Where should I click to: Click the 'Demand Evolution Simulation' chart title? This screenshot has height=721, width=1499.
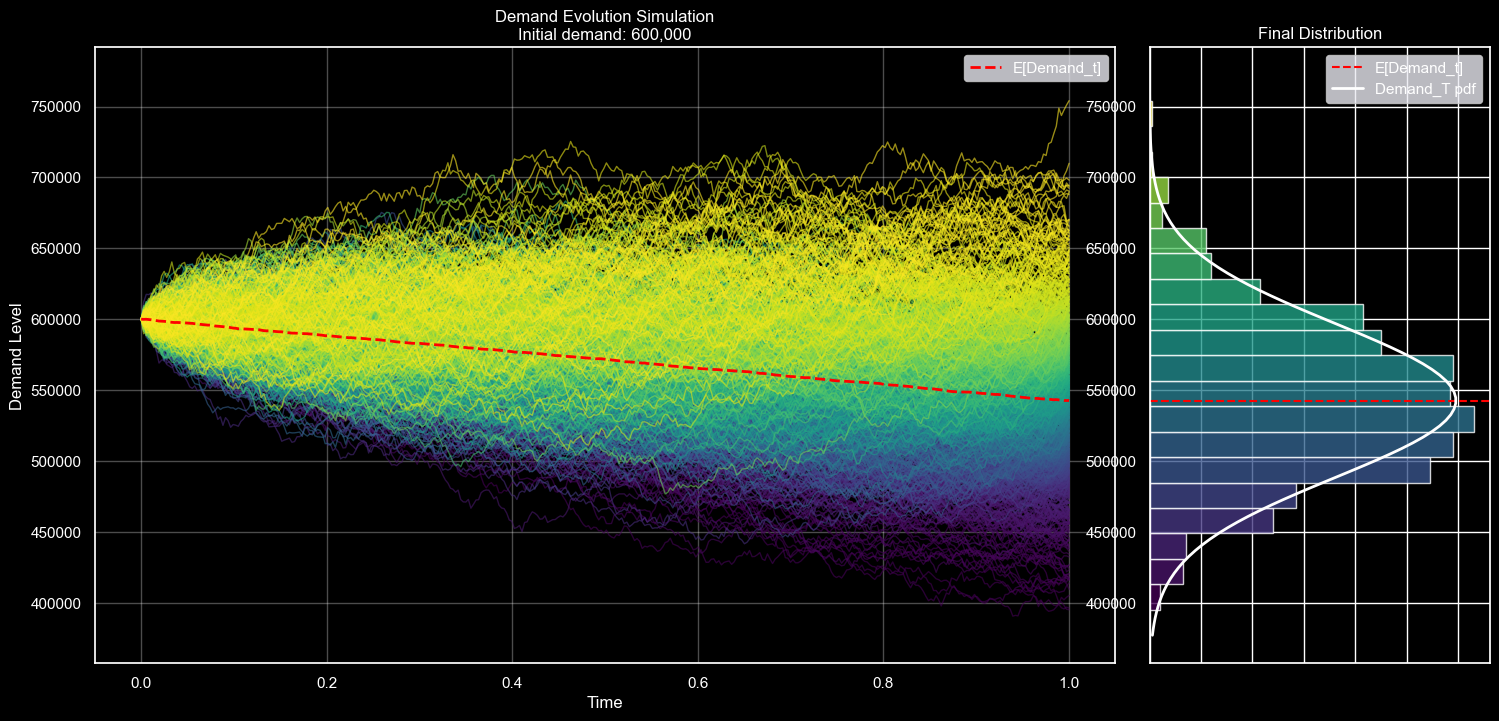(604, 16)
